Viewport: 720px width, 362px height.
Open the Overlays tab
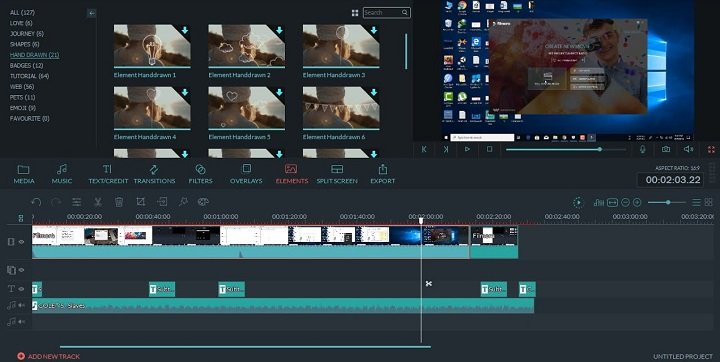tap(246, 175)
